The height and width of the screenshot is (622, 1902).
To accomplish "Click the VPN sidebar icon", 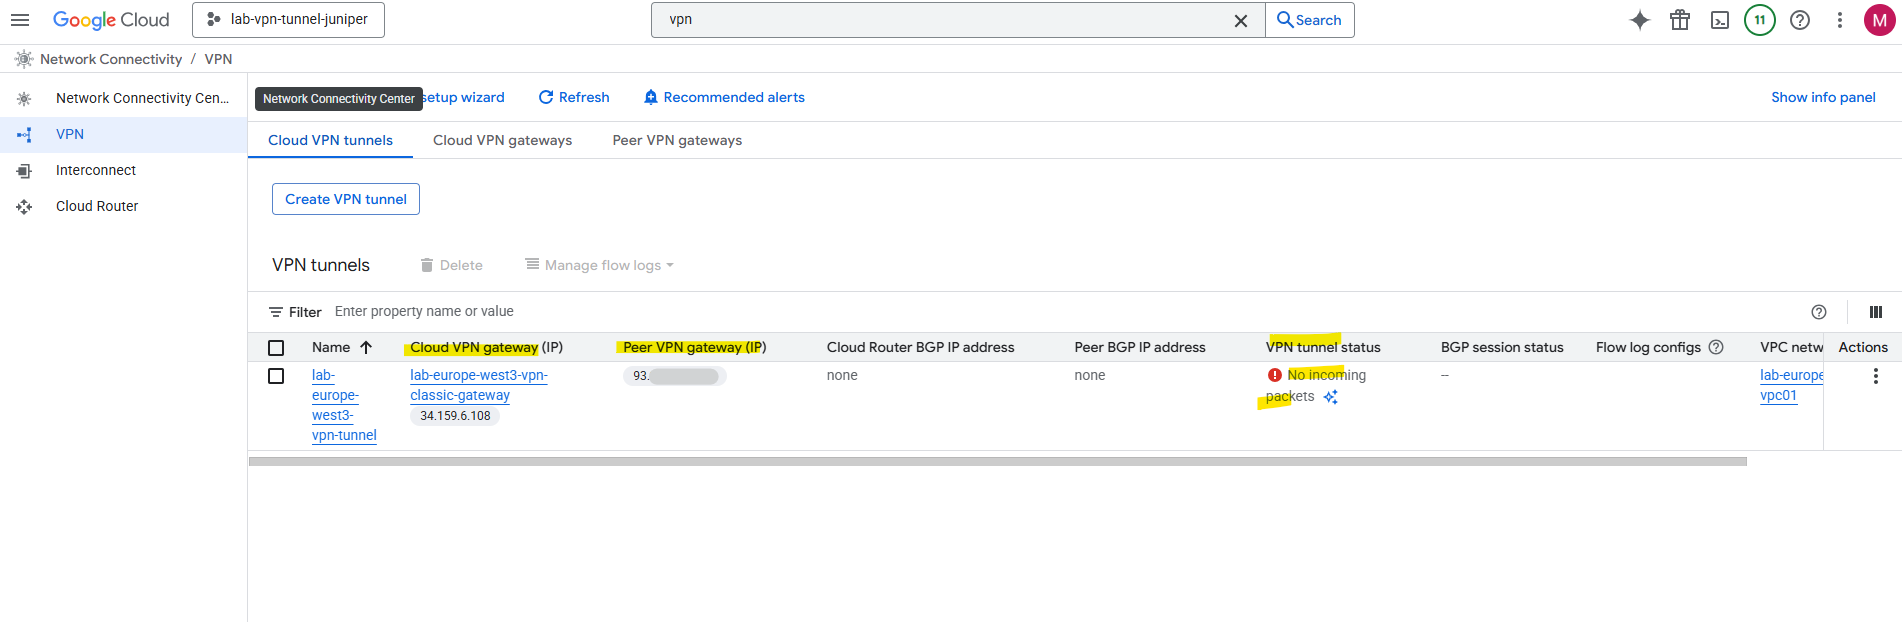I will pyautogui.click(x=24, y=135).
